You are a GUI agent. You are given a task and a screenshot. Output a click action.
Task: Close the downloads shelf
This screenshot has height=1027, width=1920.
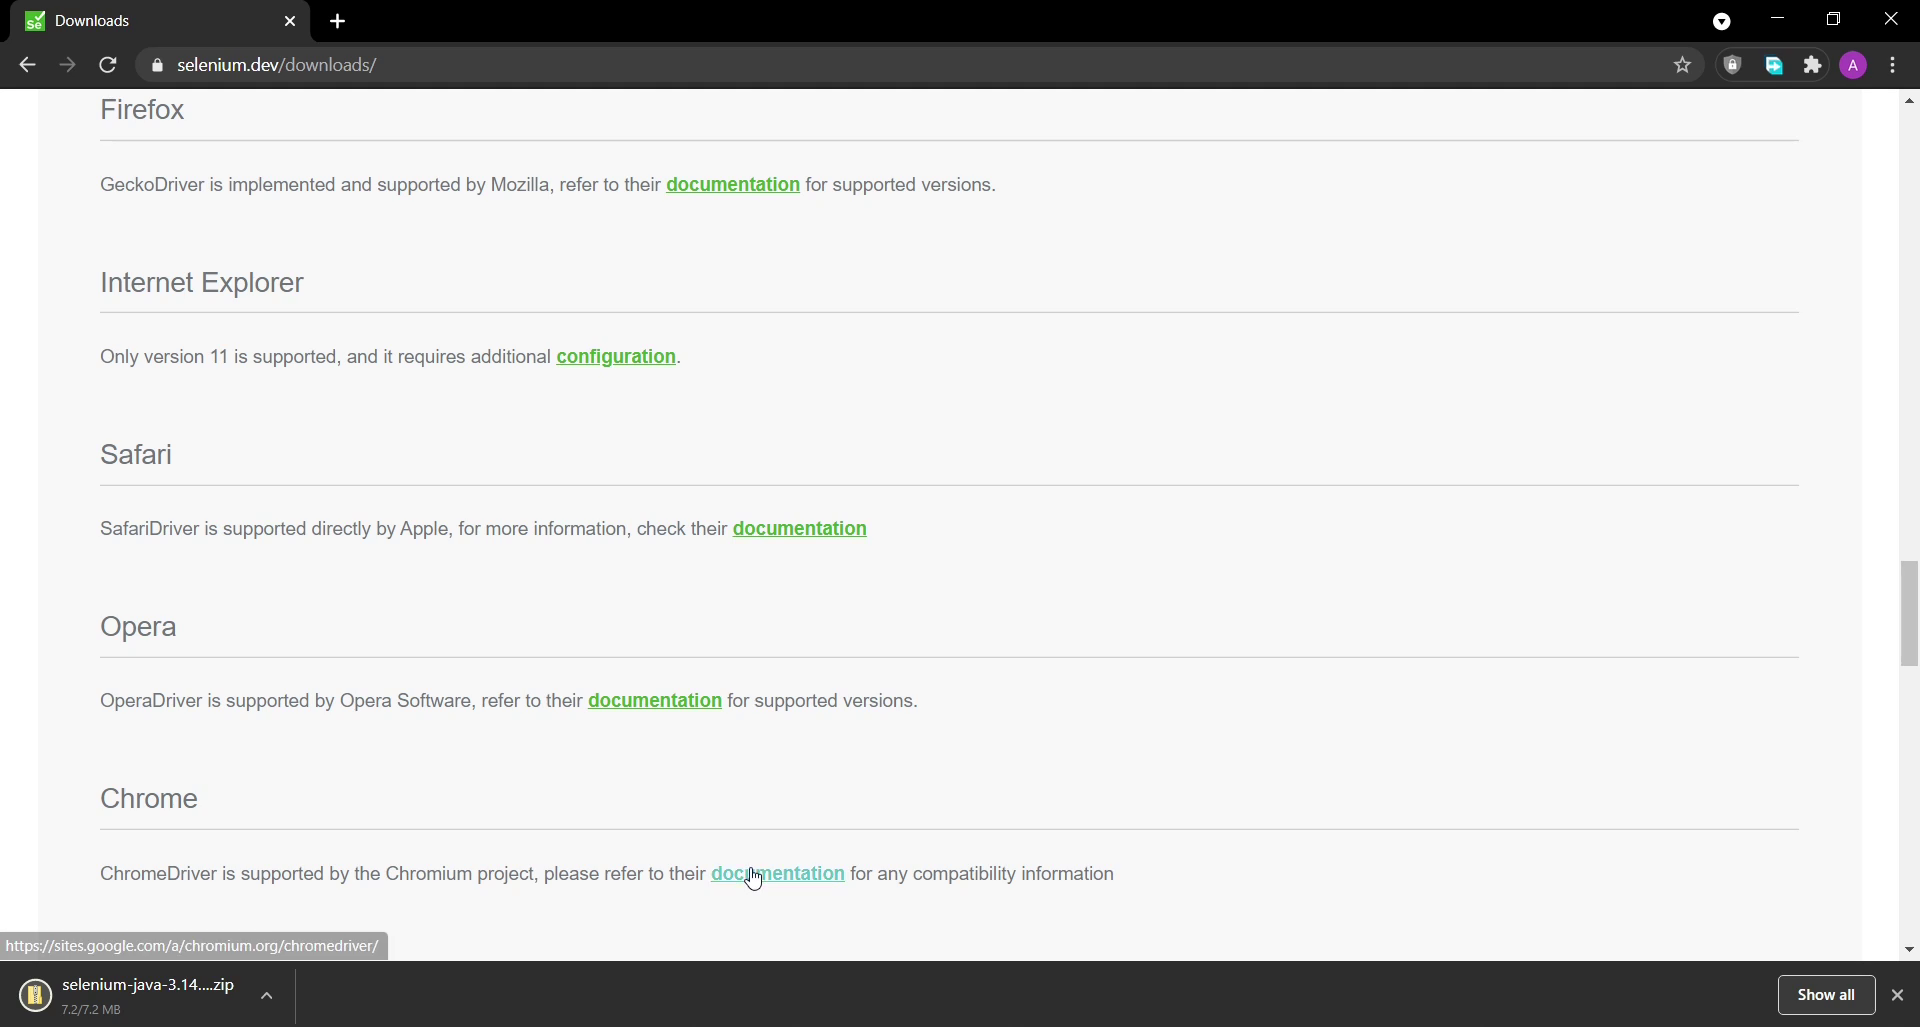[1897, 995]
